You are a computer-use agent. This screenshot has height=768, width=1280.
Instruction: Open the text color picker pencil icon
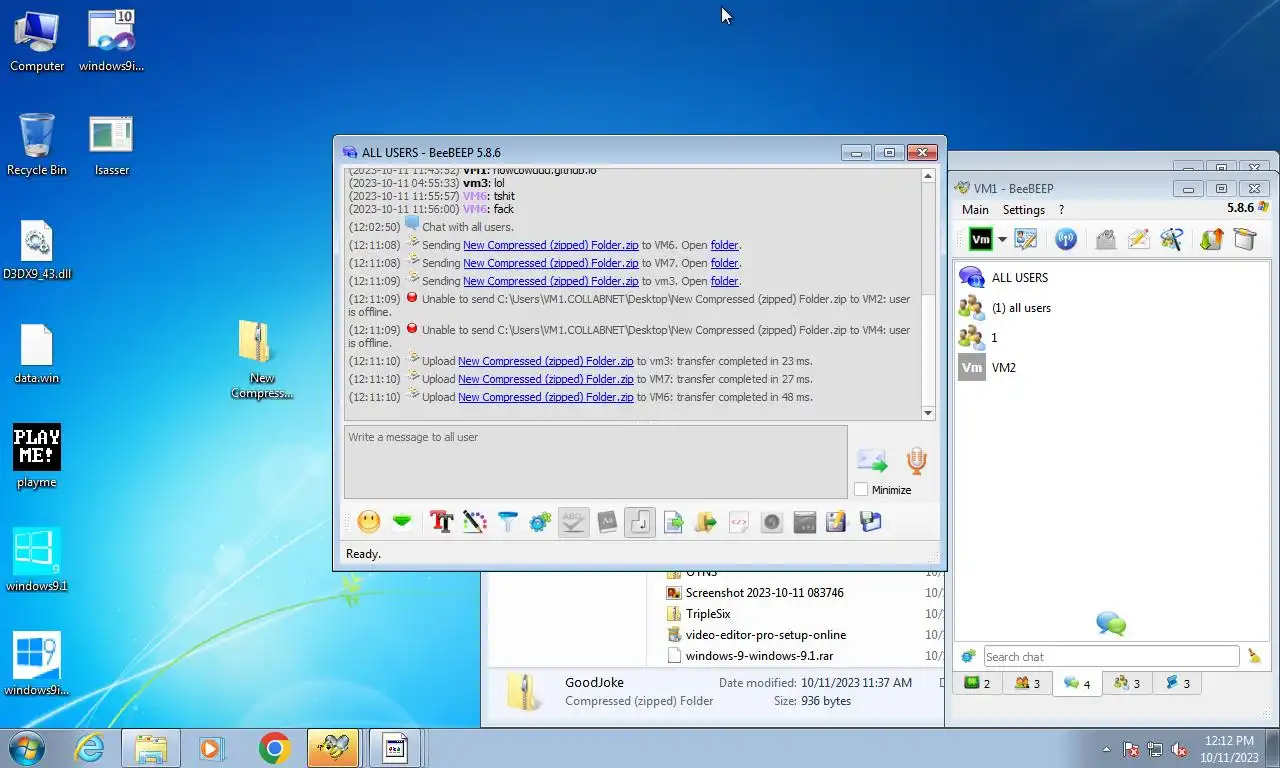pyautogui.click(x=474, y=522)
